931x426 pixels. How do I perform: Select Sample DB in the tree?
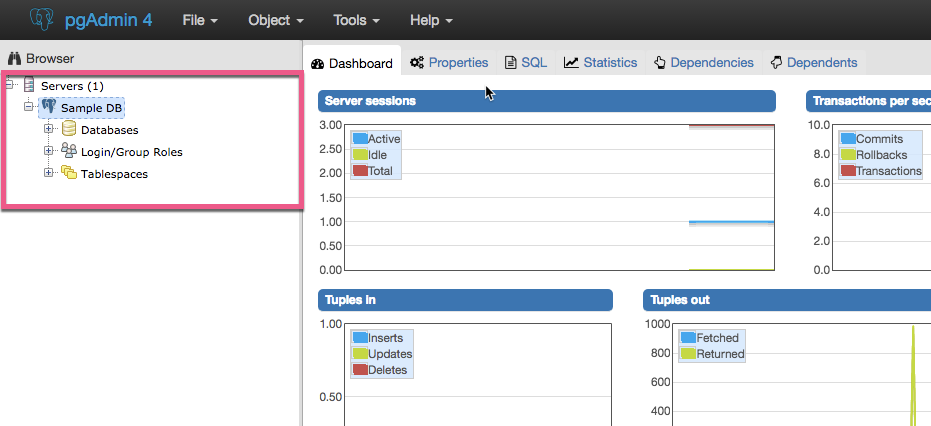coord(91,108)
